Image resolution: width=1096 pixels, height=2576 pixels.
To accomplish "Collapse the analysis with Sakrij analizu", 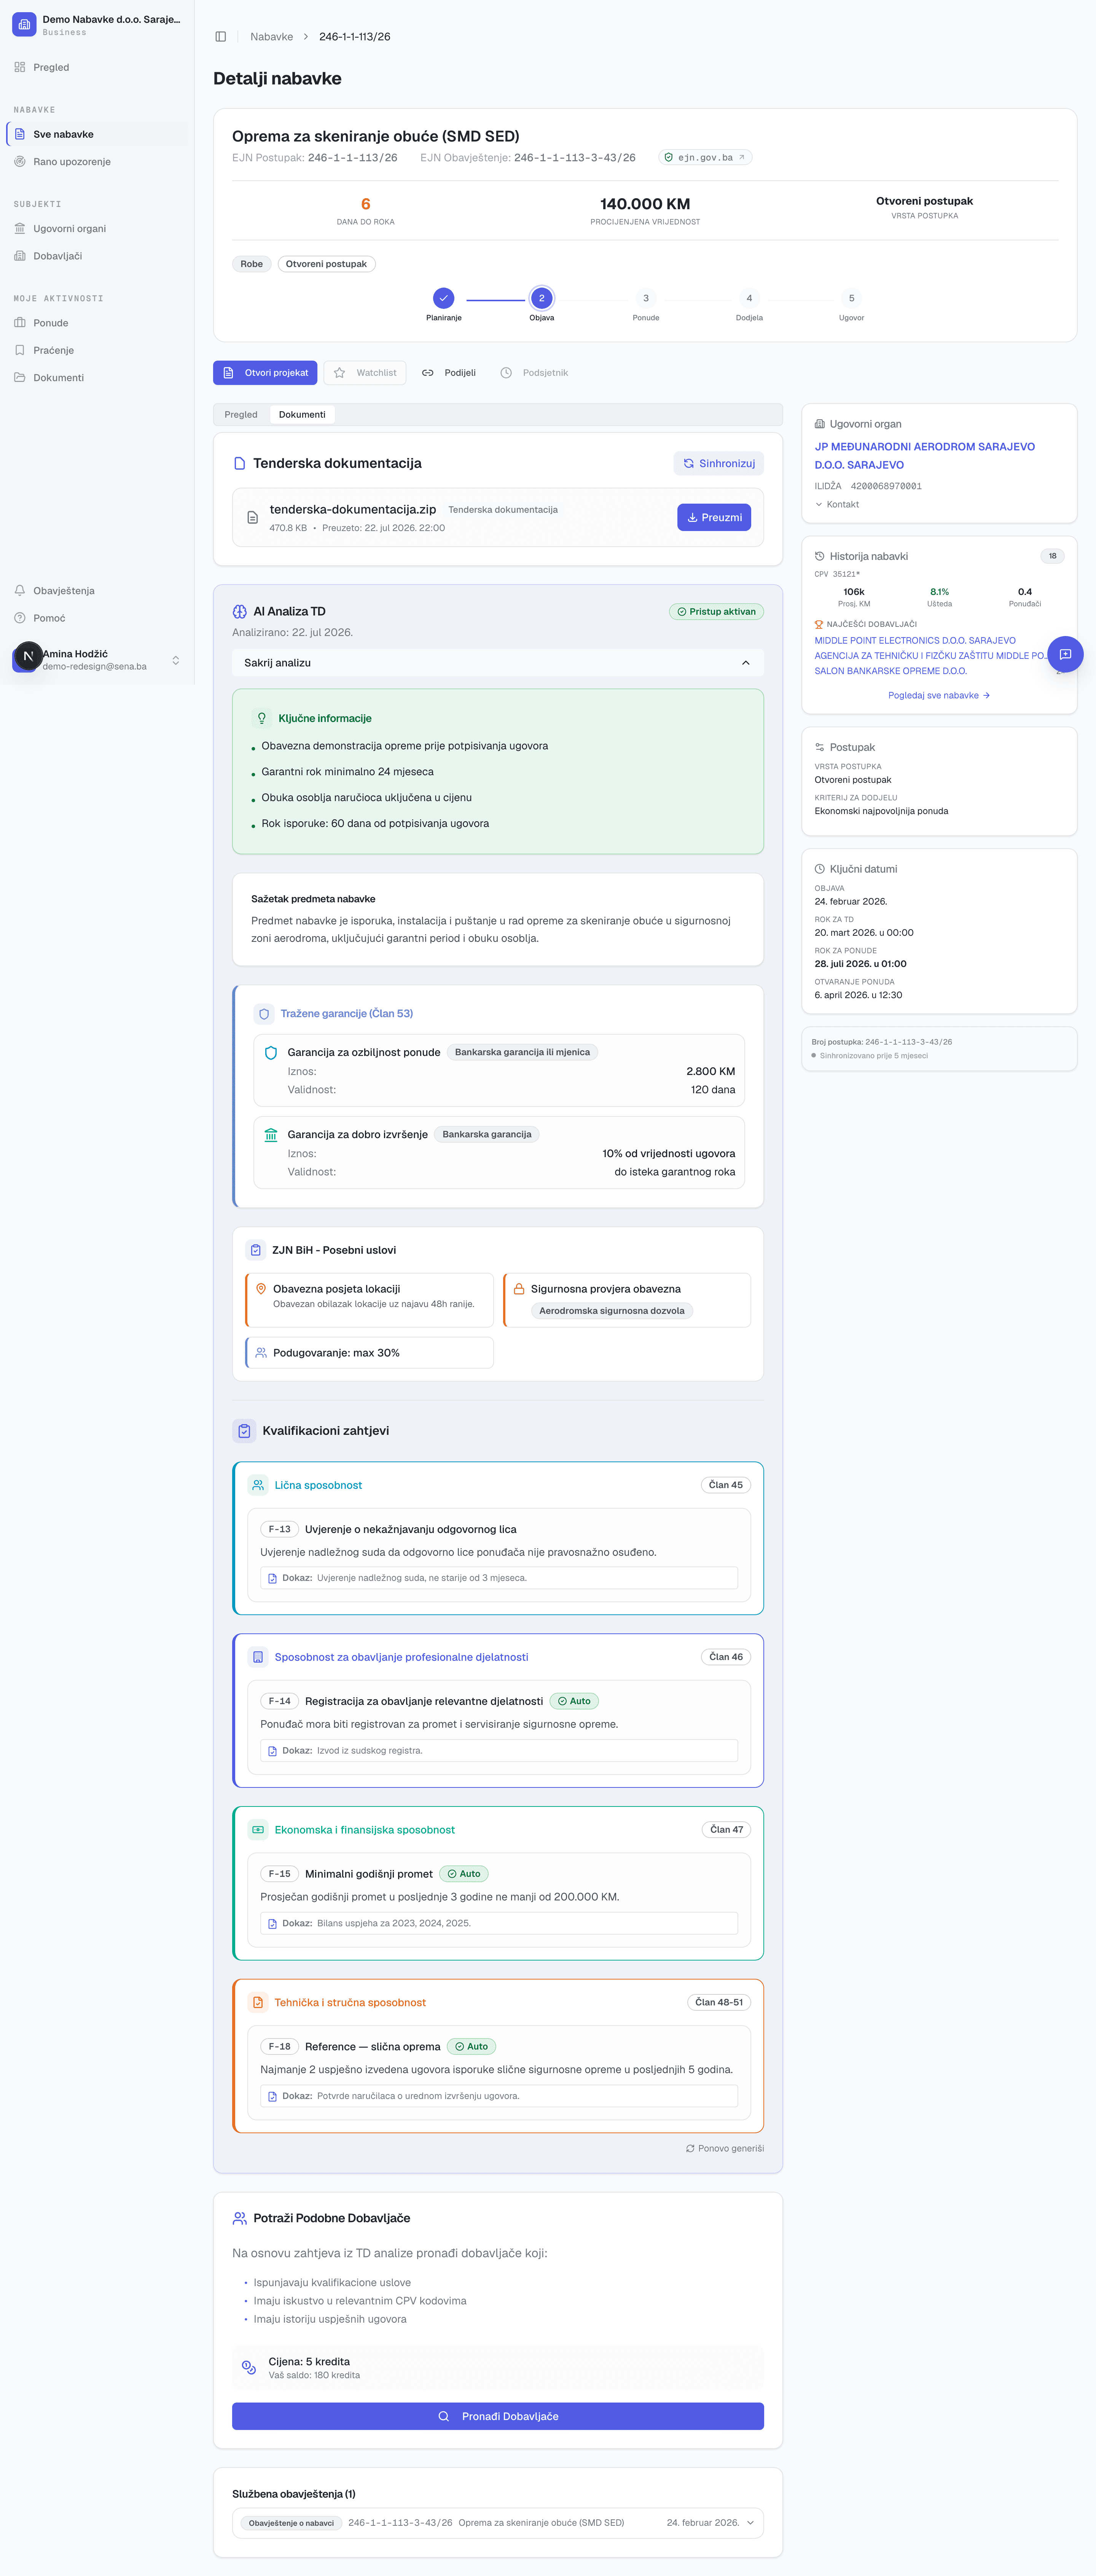I will 498,663.
